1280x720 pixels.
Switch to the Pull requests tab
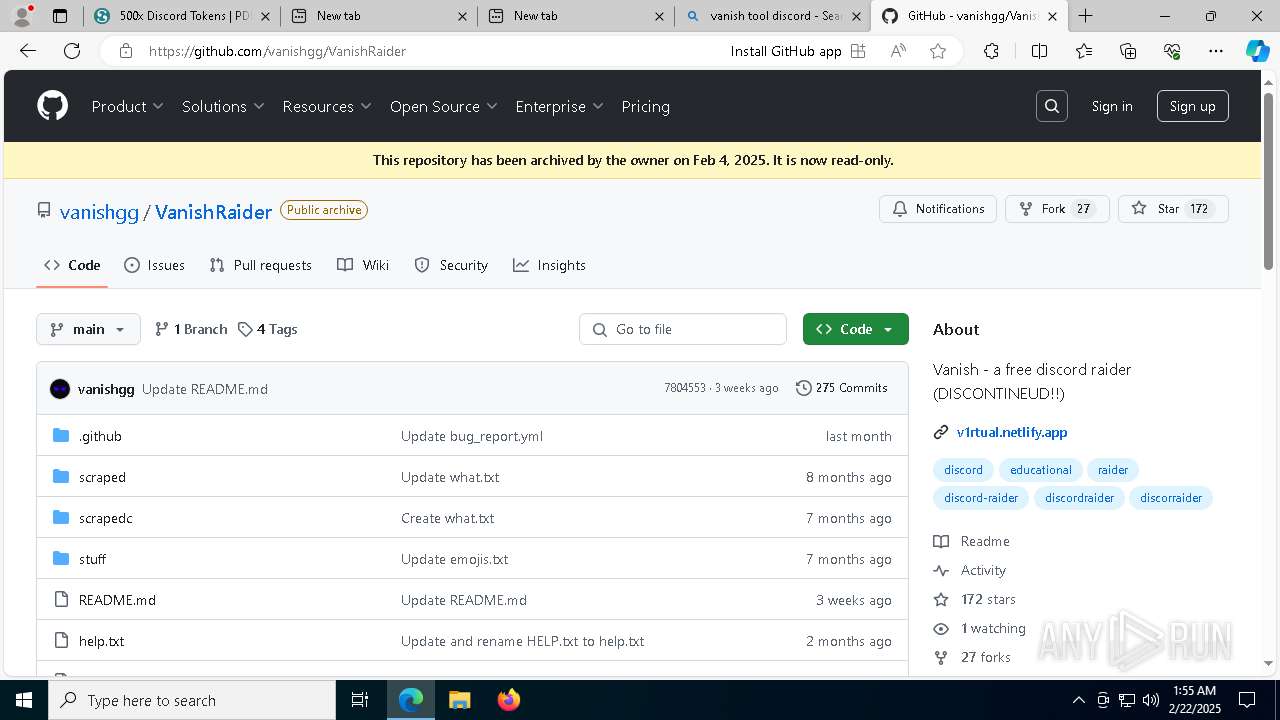click(260, 265)
